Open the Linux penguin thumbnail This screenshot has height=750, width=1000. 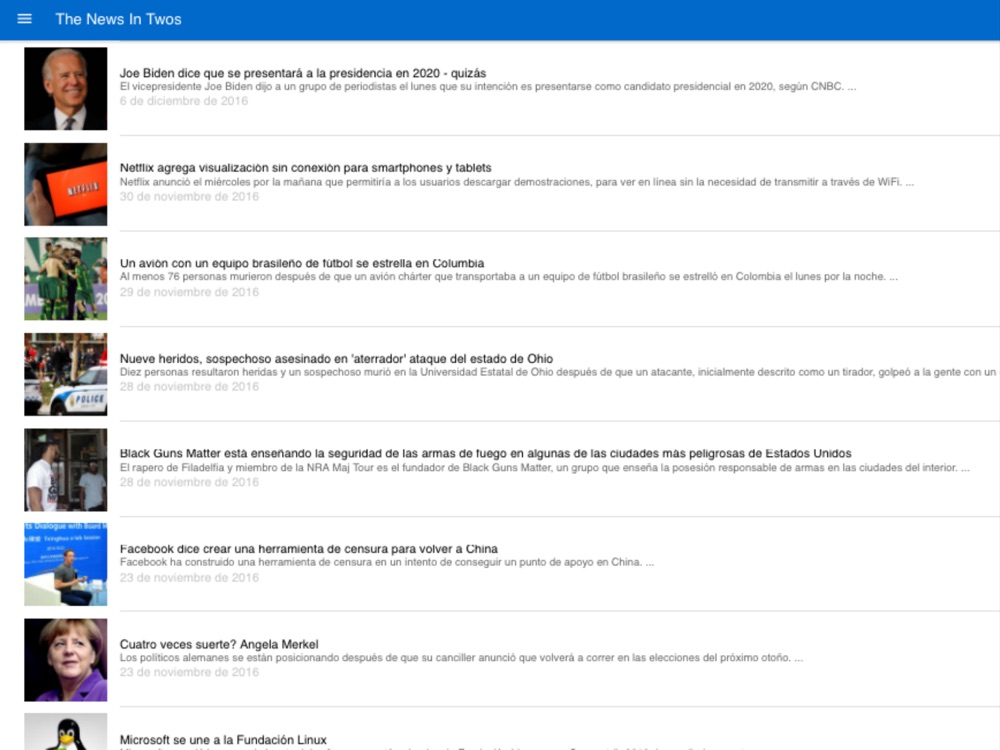pyautogui.click(x=66, y=732)
